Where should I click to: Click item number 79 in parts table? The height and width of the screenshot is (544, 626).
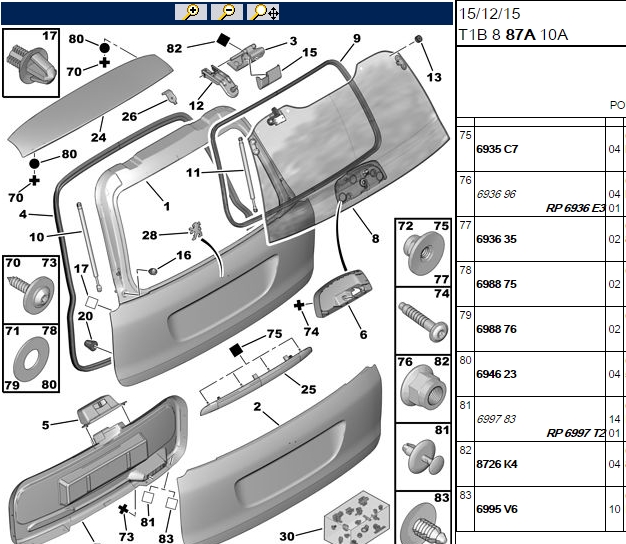pos(465,315)
